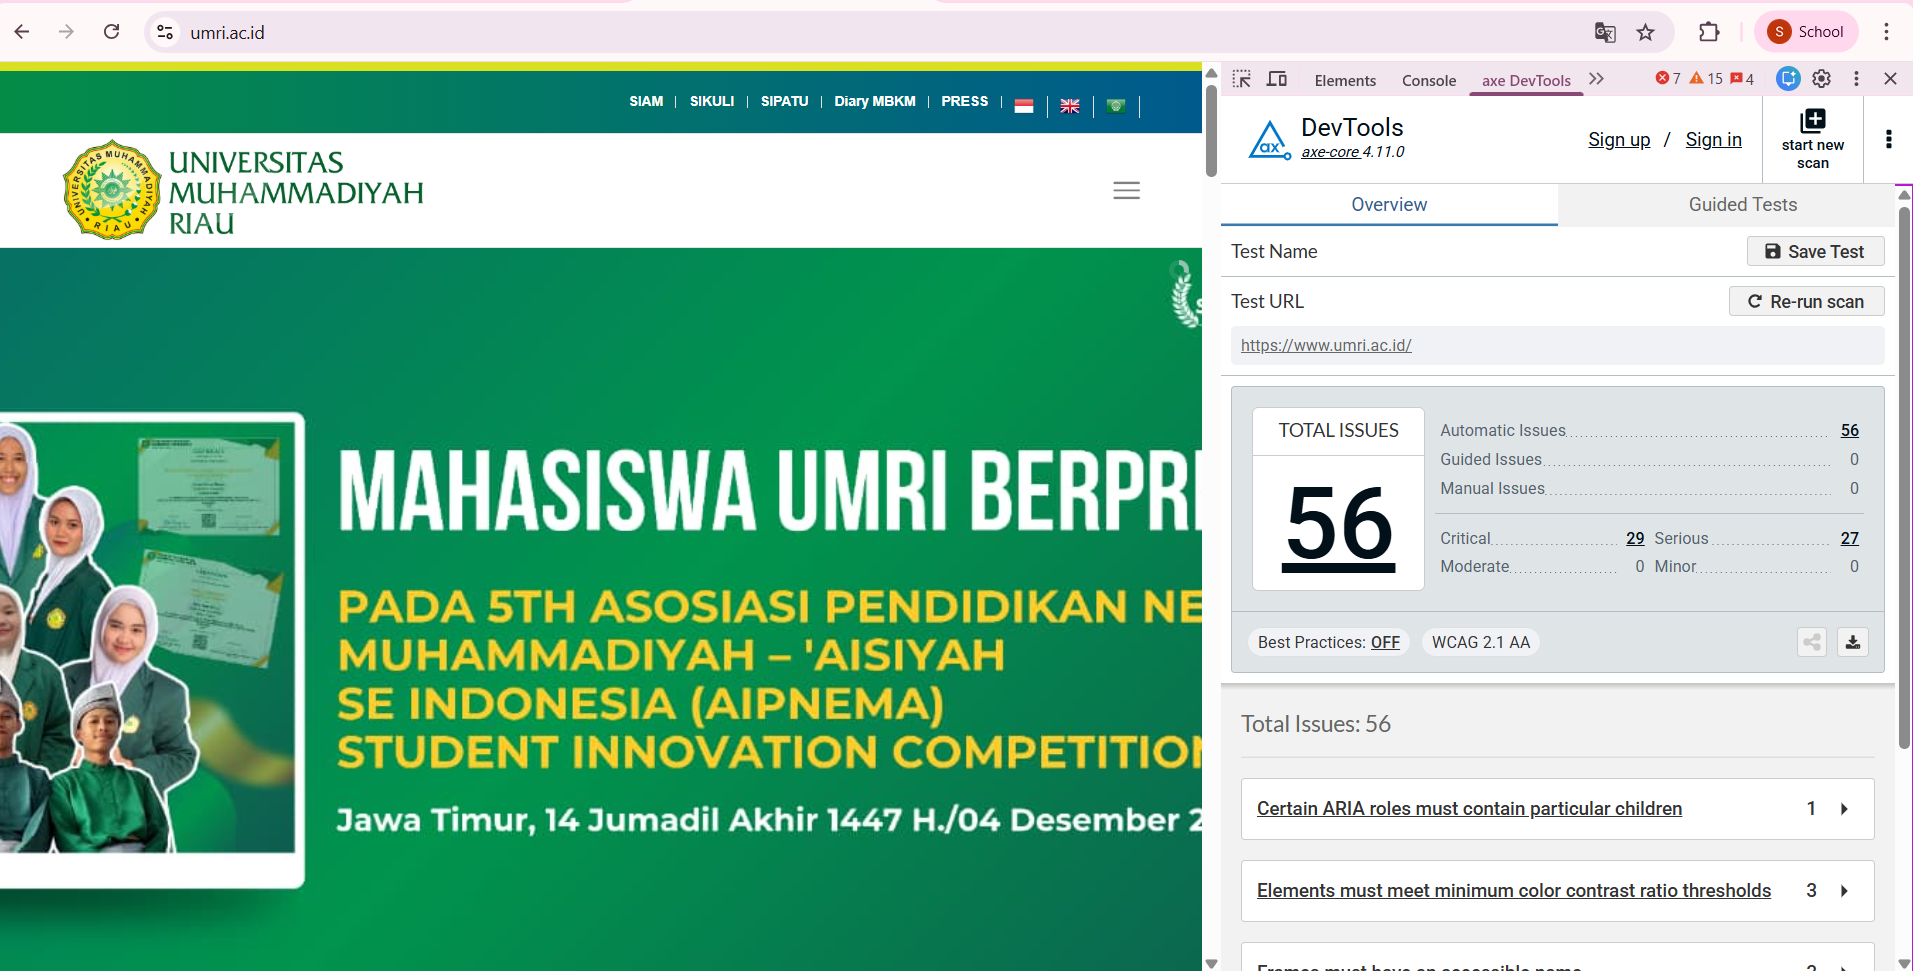Screen dimensions: 1913x971
Task: Show more DevTools tabs chevron
Action: pyautogui.click(x=1596, y=79)
